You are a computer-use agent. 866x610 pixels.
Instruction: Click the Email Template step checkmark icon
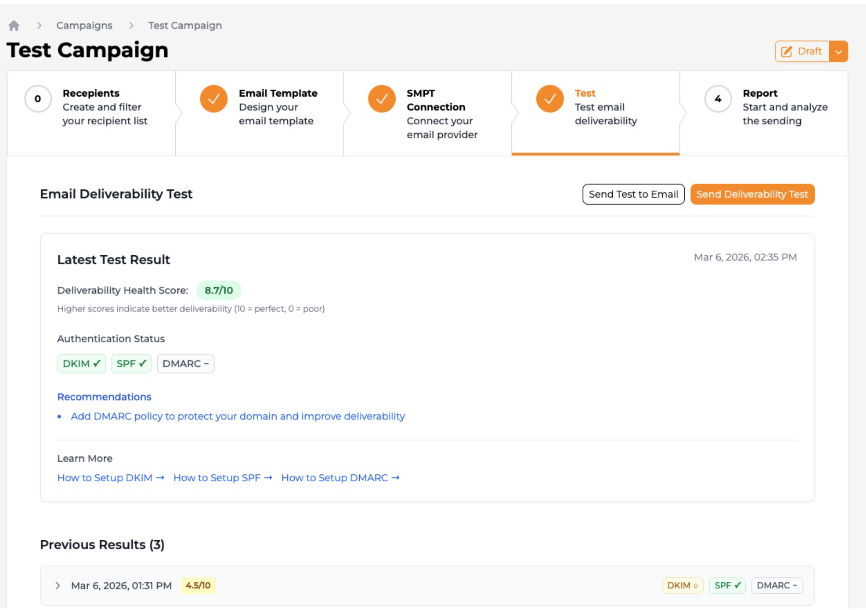coord(213,99)
